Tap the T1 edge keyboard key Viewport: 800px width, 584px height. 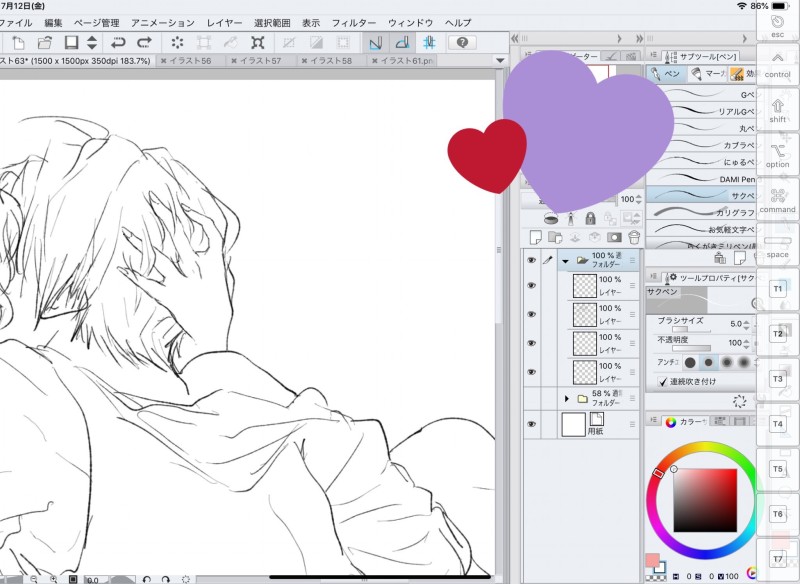pyautogui.click(x=777, y=289)
